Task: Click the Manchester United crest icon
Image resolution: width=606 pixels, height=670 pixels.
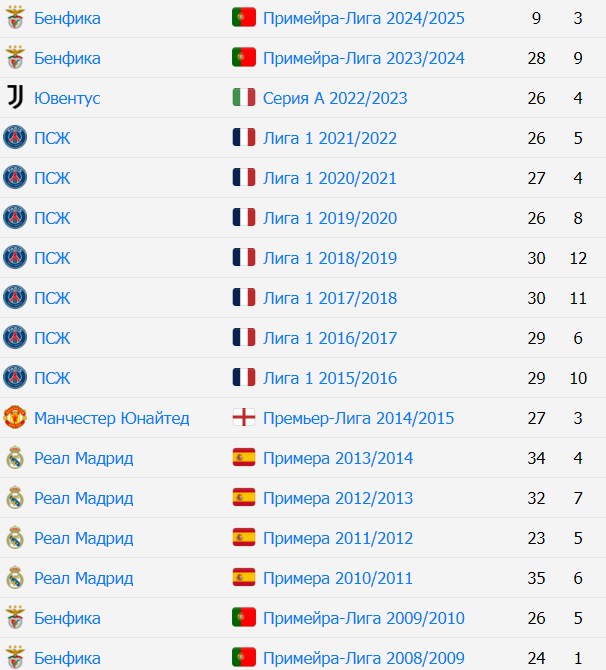Action: 15,417
